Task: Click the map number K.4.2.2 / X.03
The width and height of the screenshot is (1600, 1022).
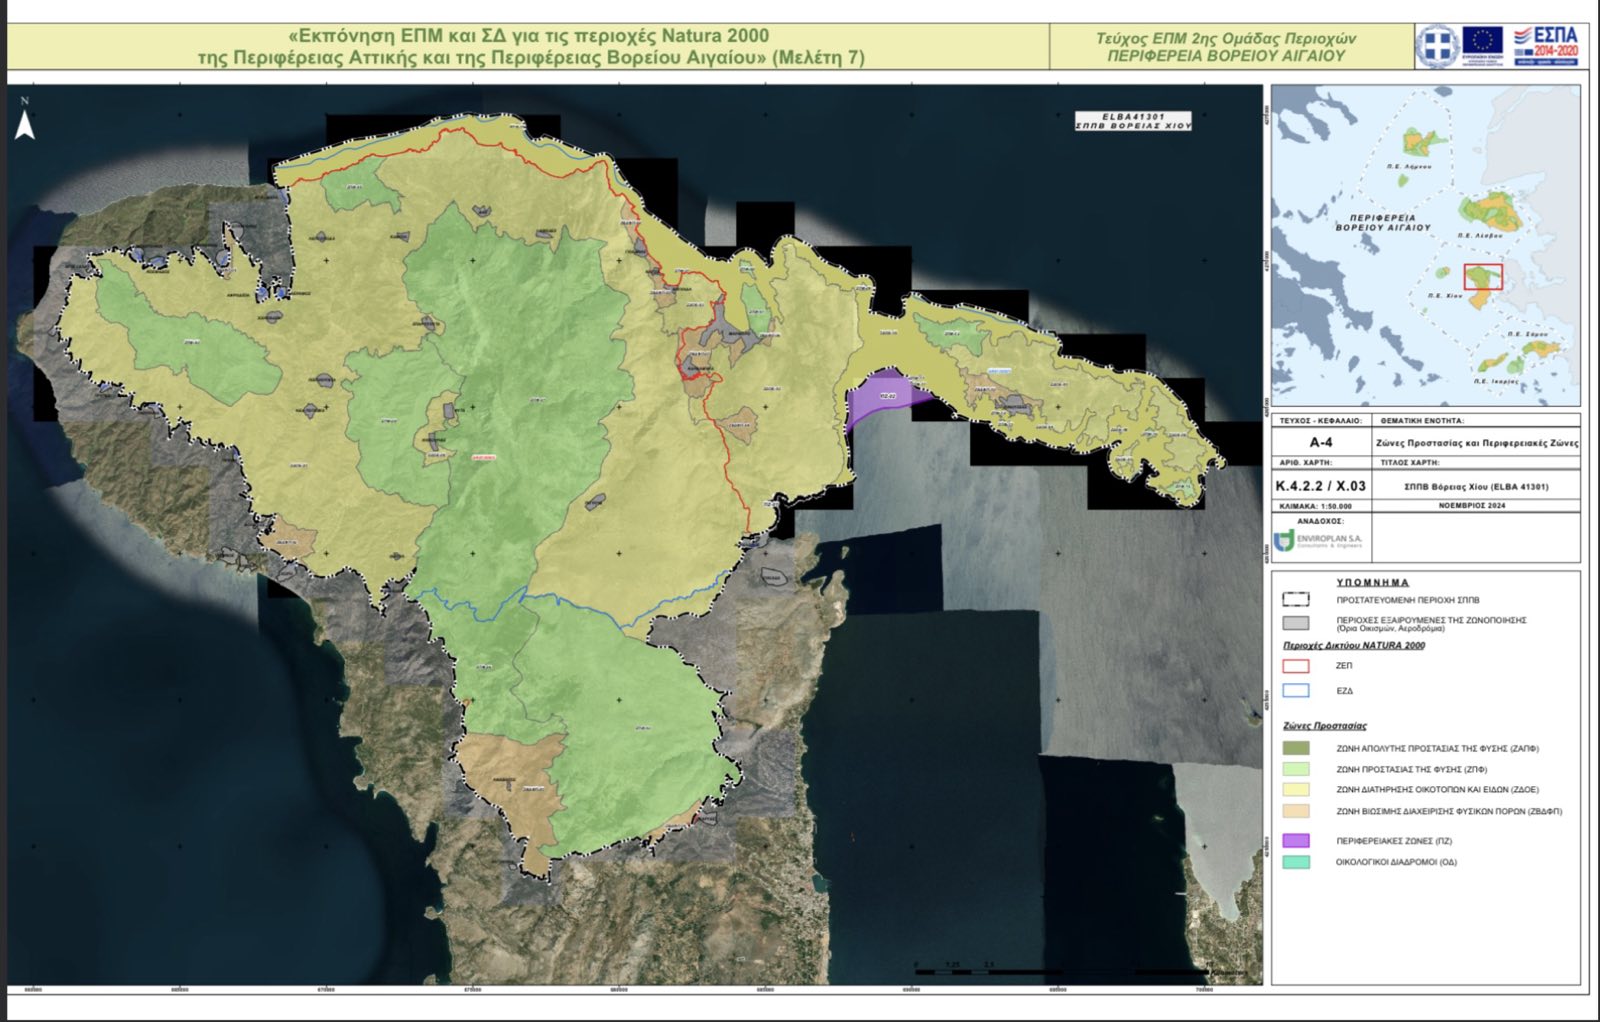Action: click(1320, 486)
